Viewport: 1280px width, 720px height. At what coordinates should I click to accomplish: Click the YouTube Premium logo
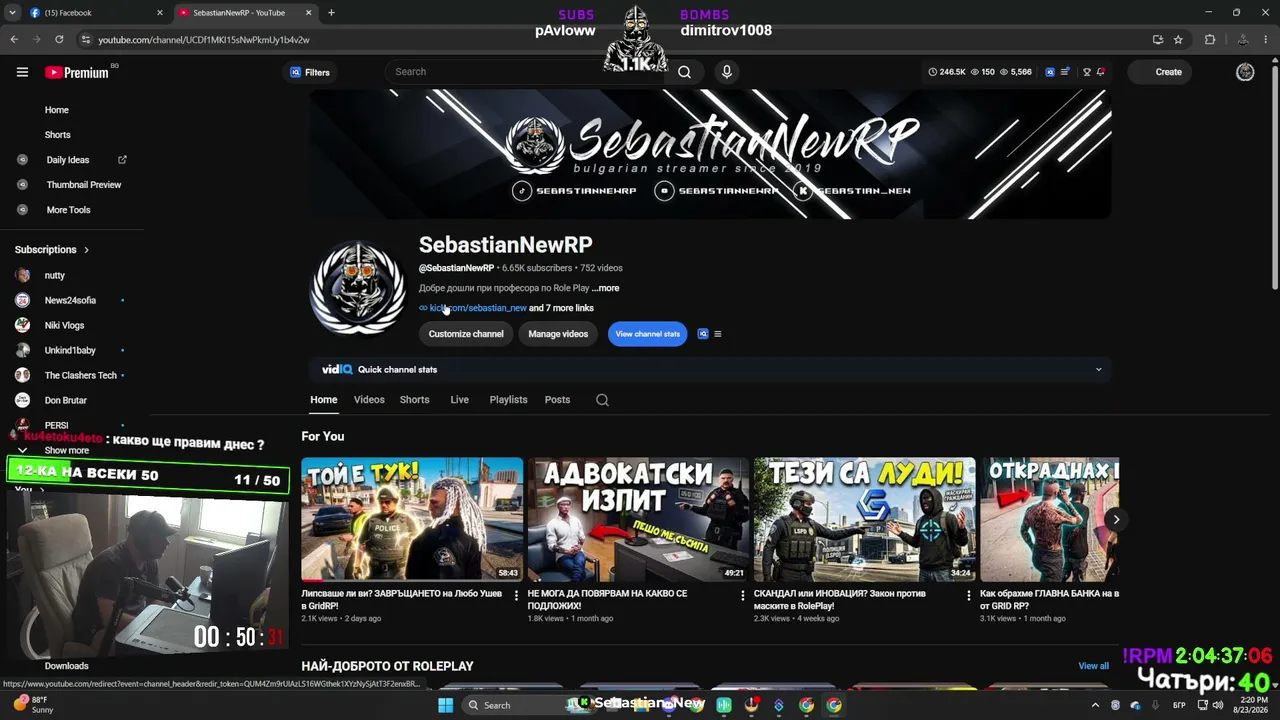(x=77, y=72)
